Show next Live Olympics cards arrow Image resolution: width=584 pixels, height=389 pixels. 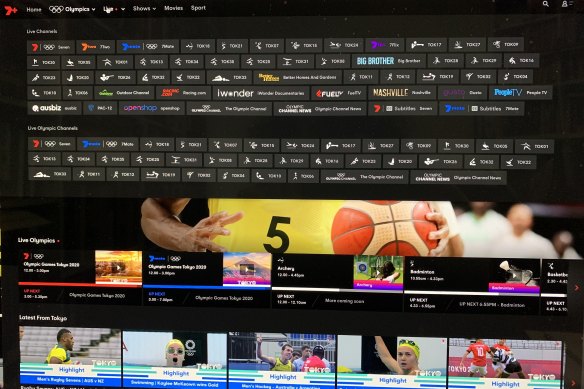(576, 288)
